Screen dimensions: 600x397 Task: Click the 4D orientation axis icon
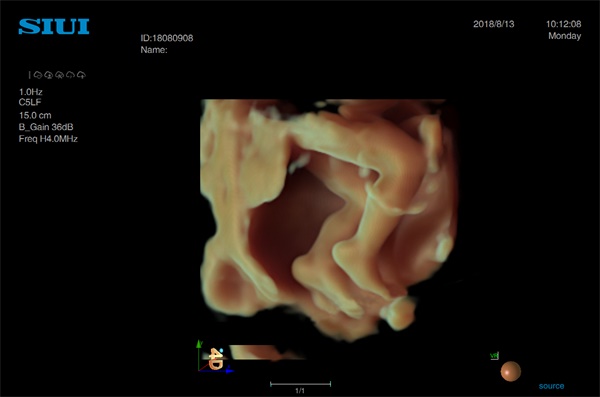[x=214, y=357]
